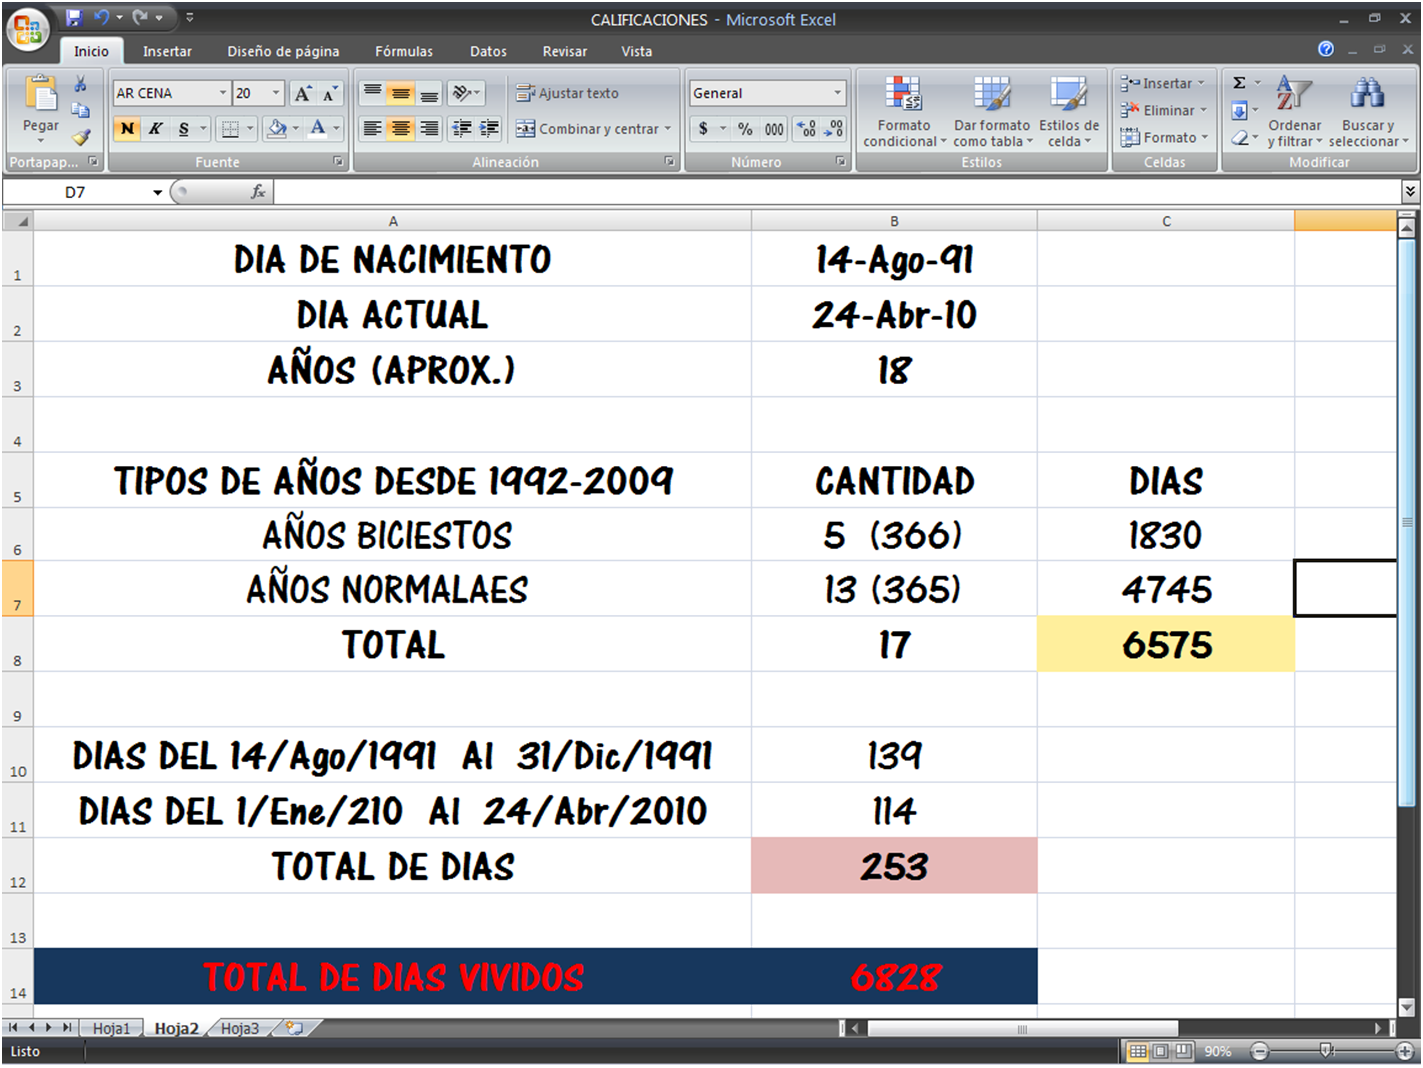The width and height of the screenshot is (1423, 1068).
Task: Click the AutoSum sigma icon
Action: tap(1239, 84)
